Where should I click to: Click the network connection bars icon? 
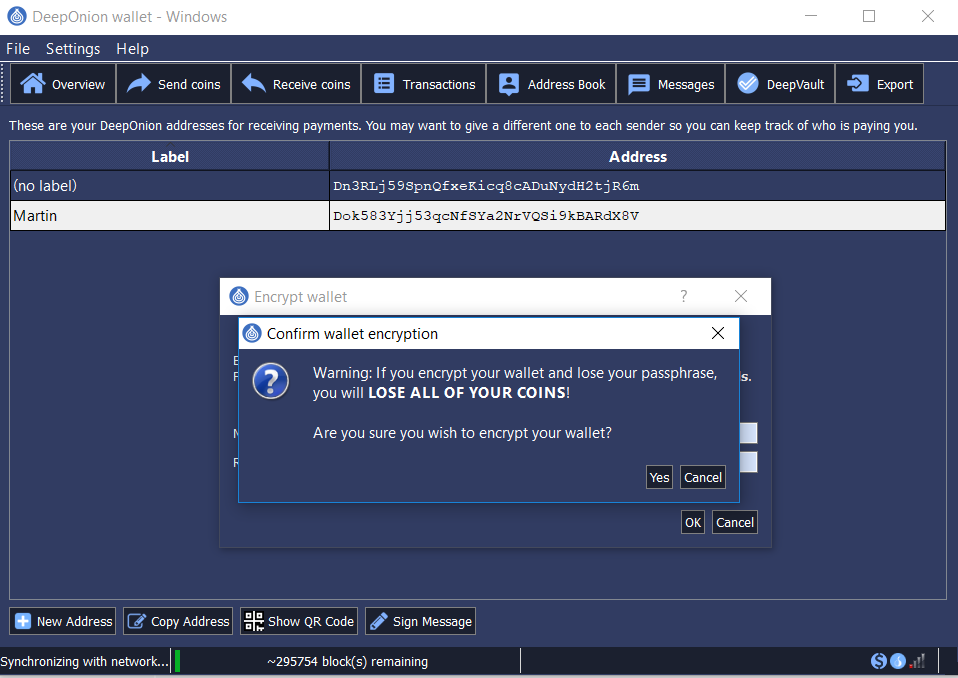coord(917,661)
